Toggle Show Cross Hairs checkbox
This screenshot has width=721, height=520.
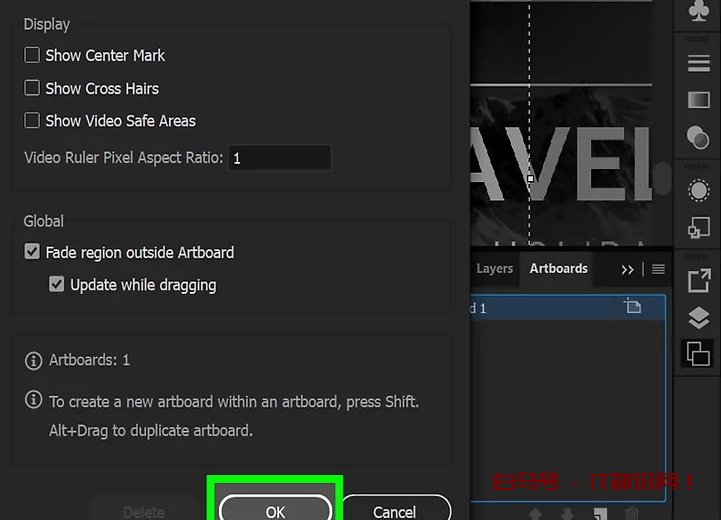[32, 88]
